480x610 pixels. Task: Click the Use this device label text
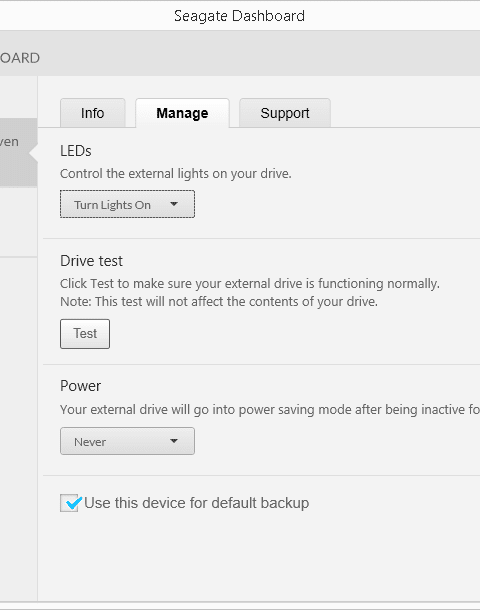pyautogui.click(x=196, y=503)
